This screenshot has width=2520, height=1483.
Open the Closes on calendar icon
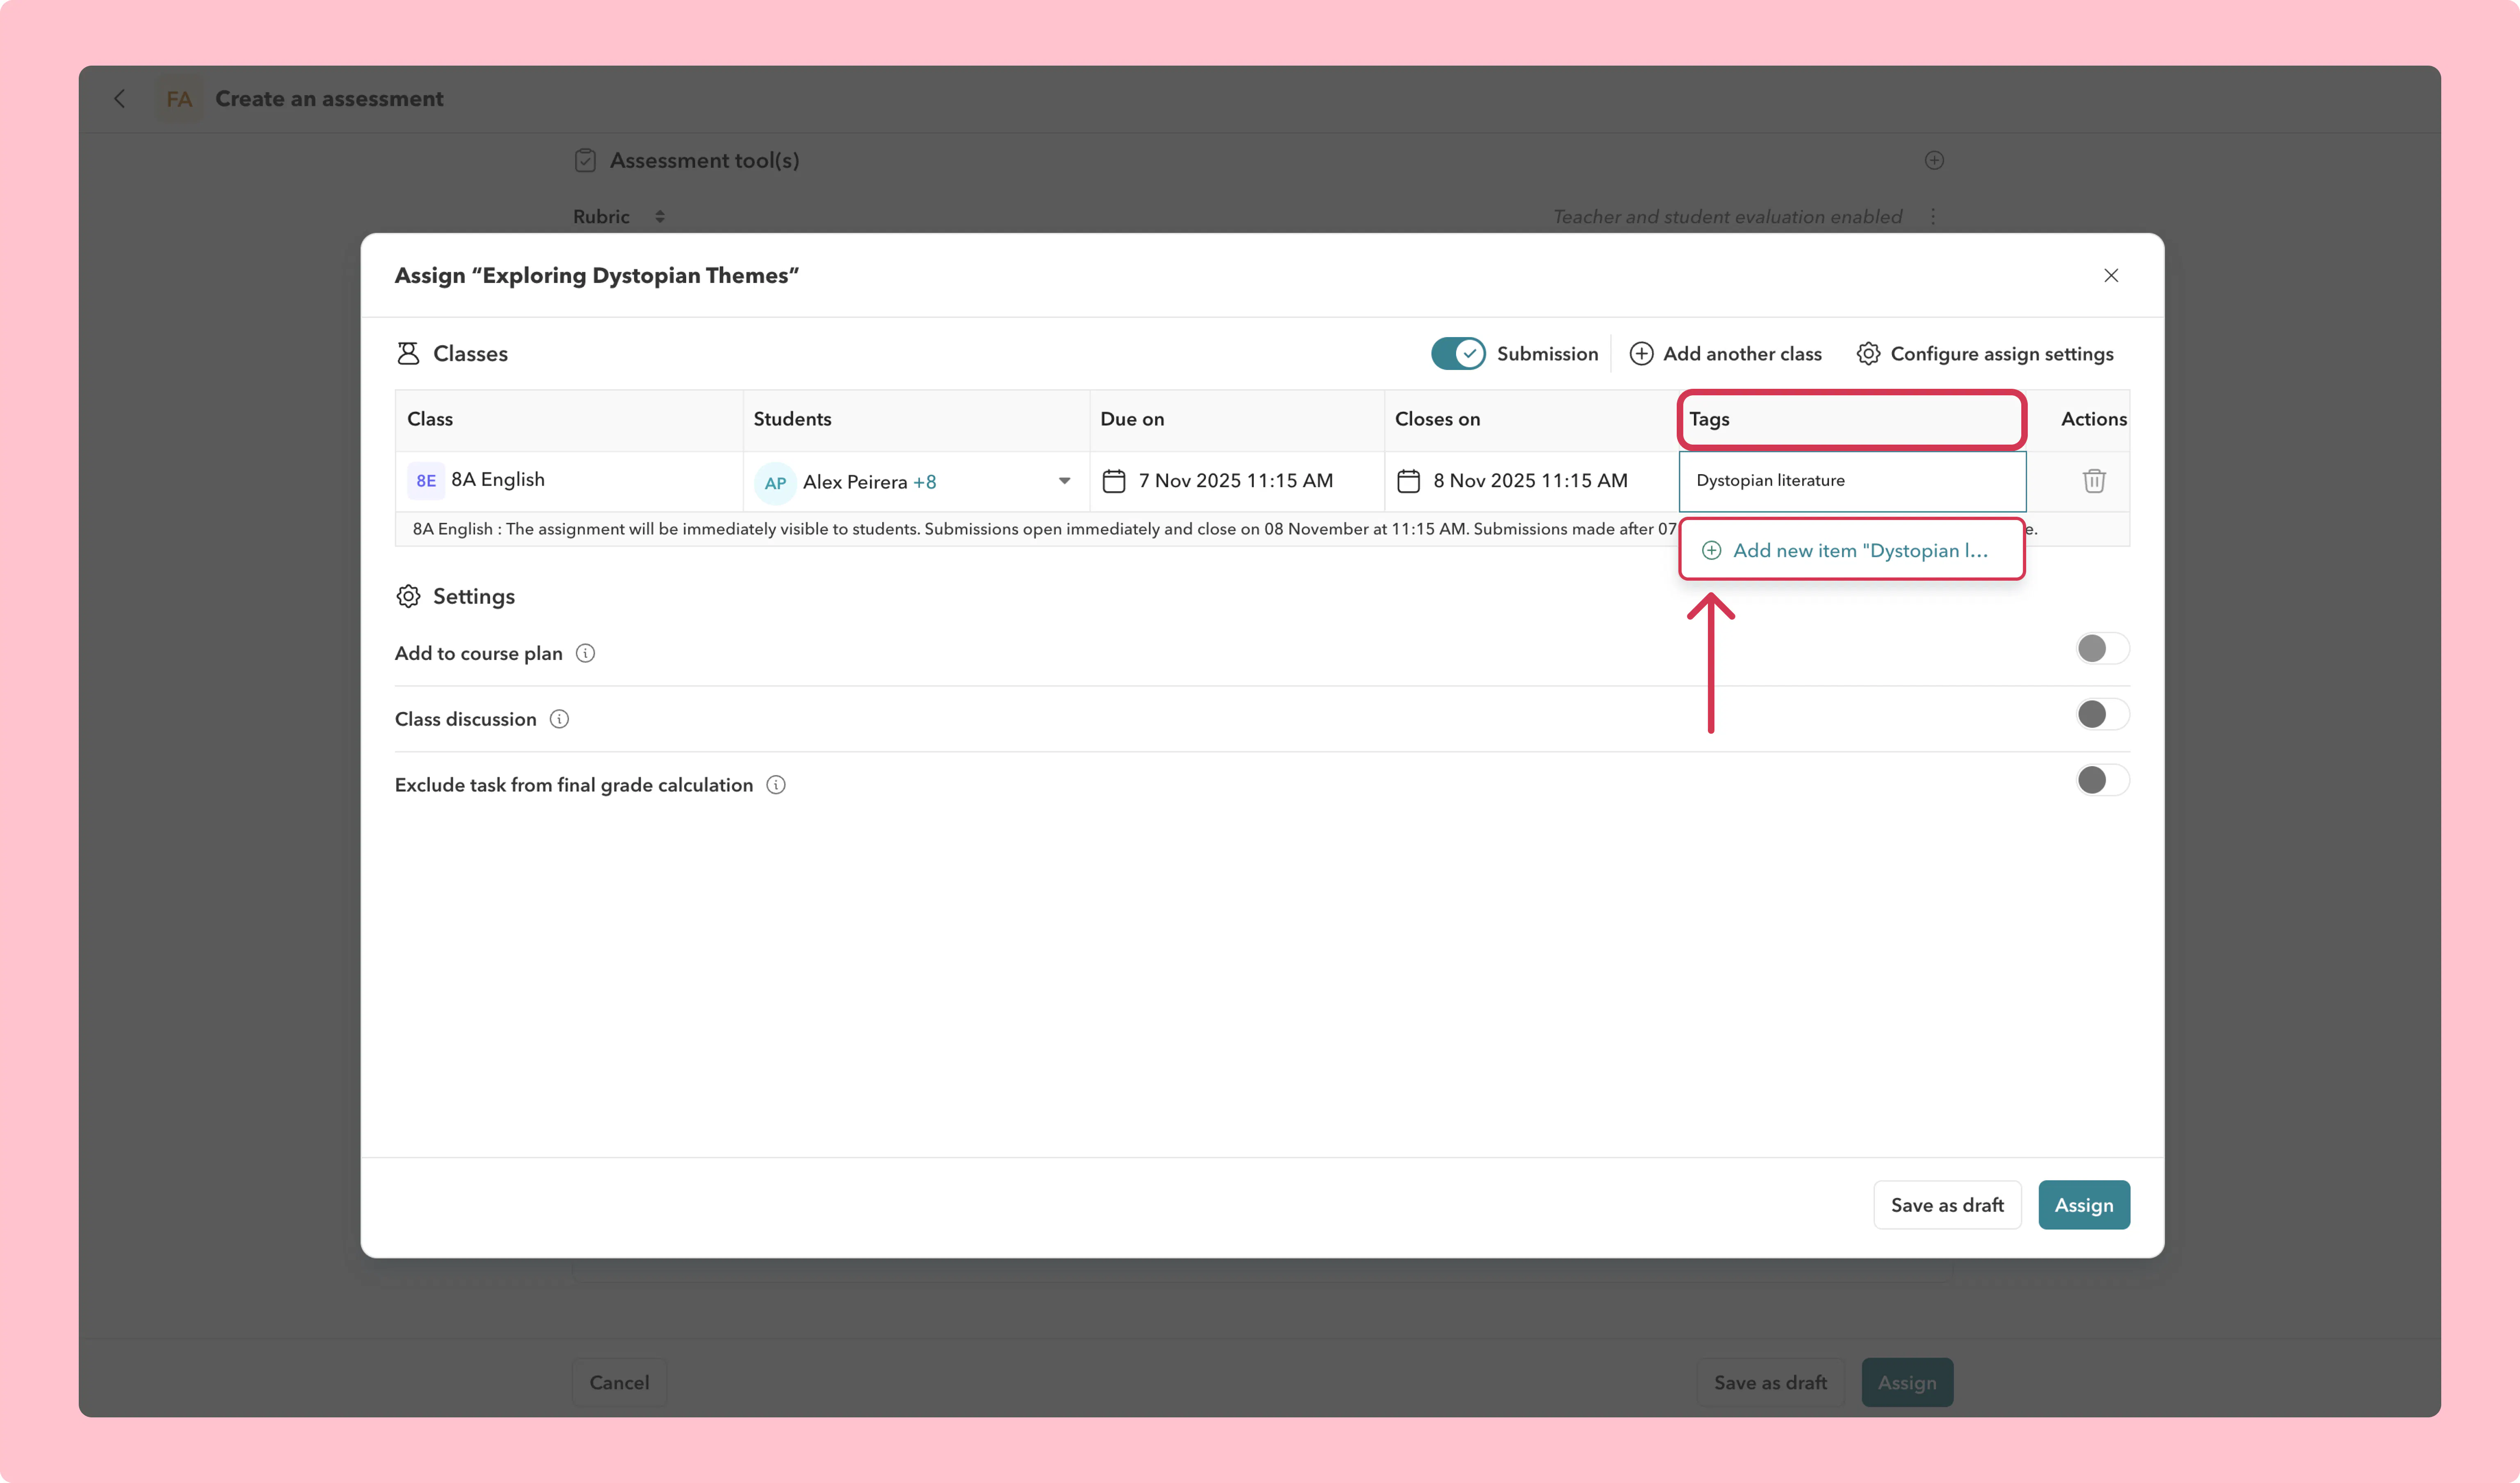click(x=1408, y=481)
